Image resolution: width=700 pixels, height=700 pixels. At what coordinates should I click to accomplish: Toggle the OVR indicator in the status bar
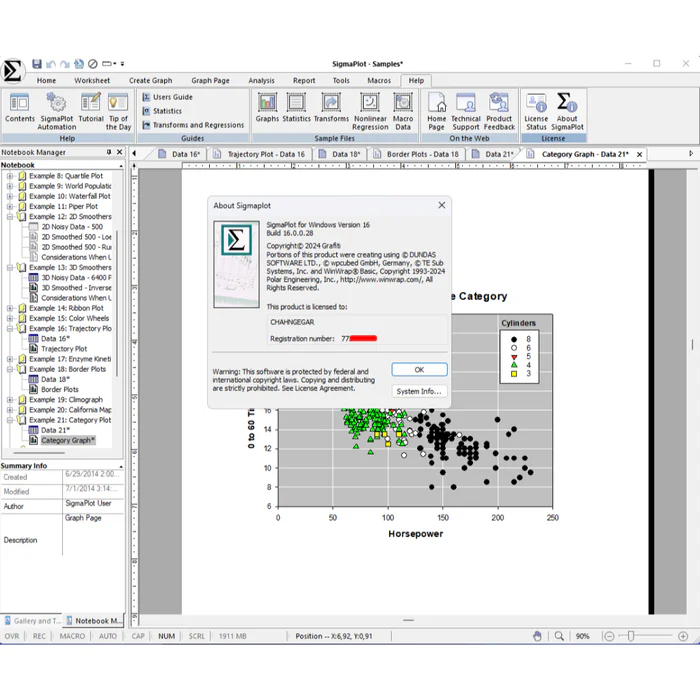point(12,636)
